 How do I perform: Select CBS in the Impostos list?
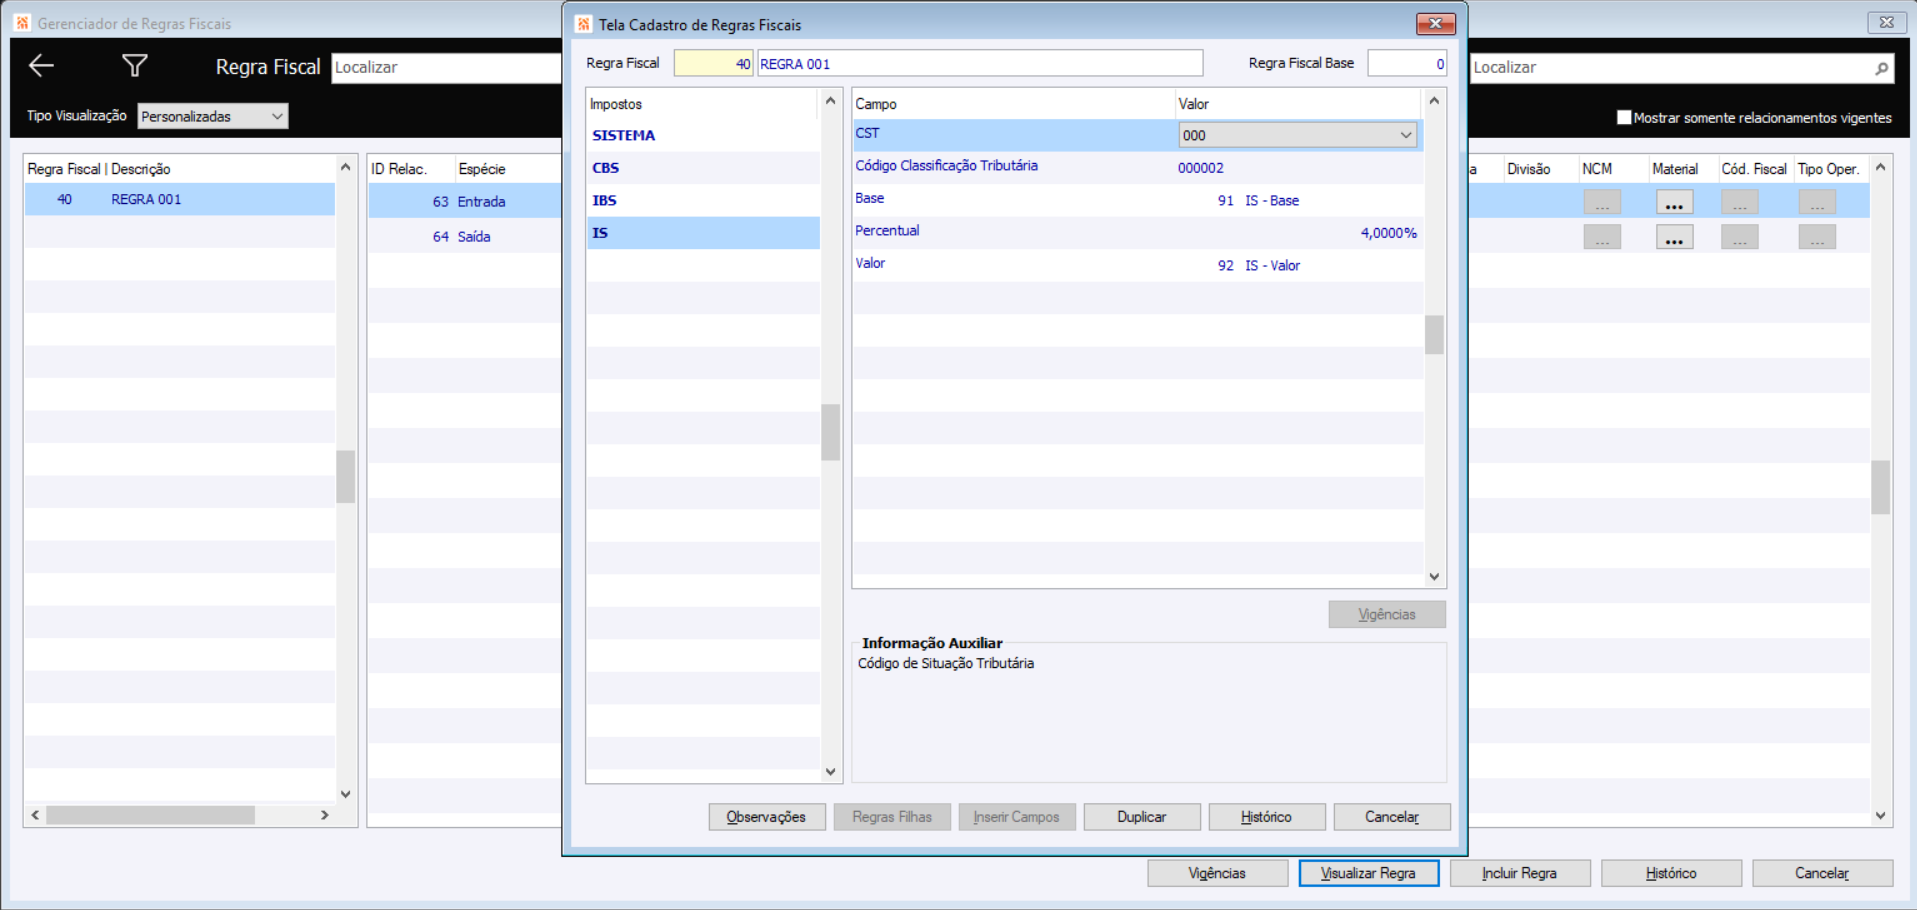coord(703,168)
